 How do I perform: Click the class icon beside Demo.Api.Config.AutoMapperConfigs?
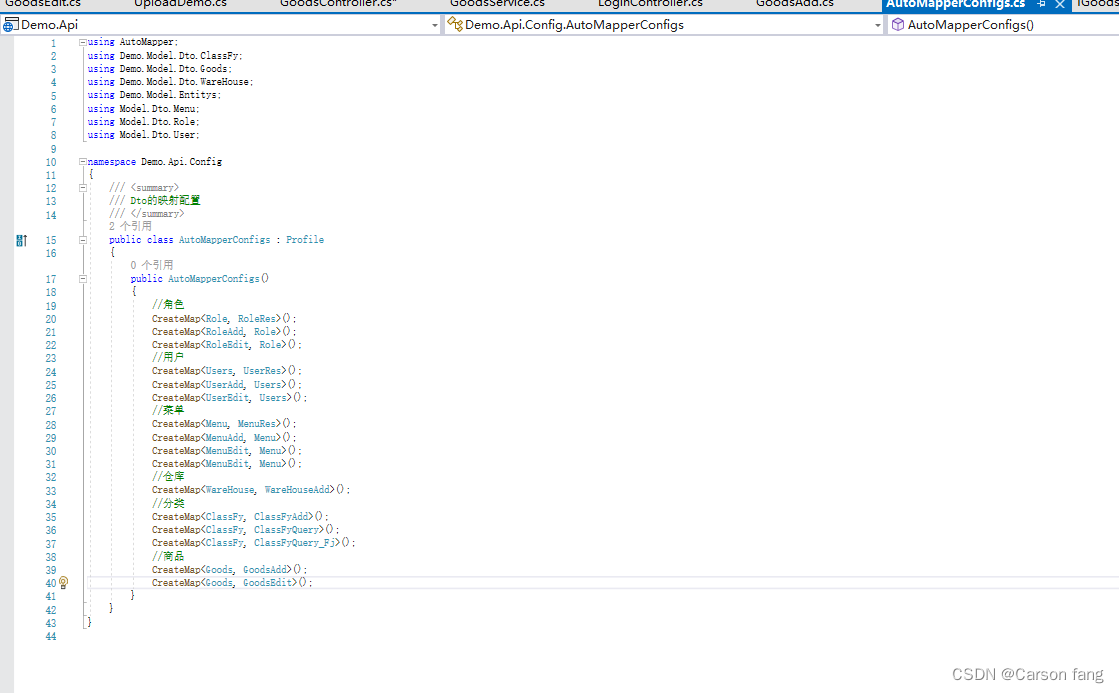[x=455, y=25]
